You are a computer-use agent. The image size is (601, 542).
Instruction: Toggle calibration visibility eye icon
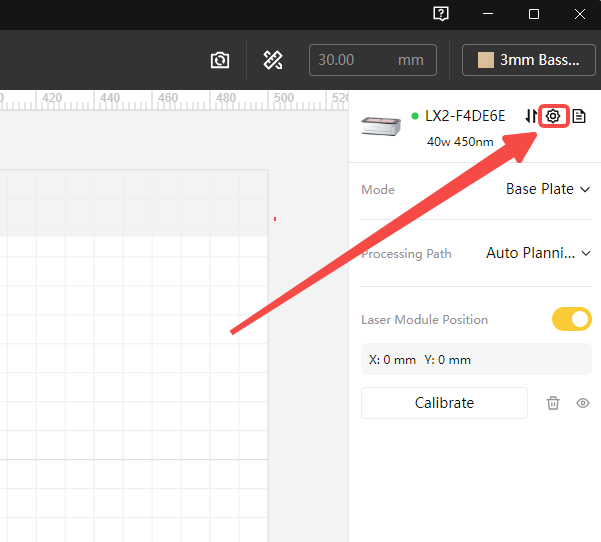pos(583,403)
